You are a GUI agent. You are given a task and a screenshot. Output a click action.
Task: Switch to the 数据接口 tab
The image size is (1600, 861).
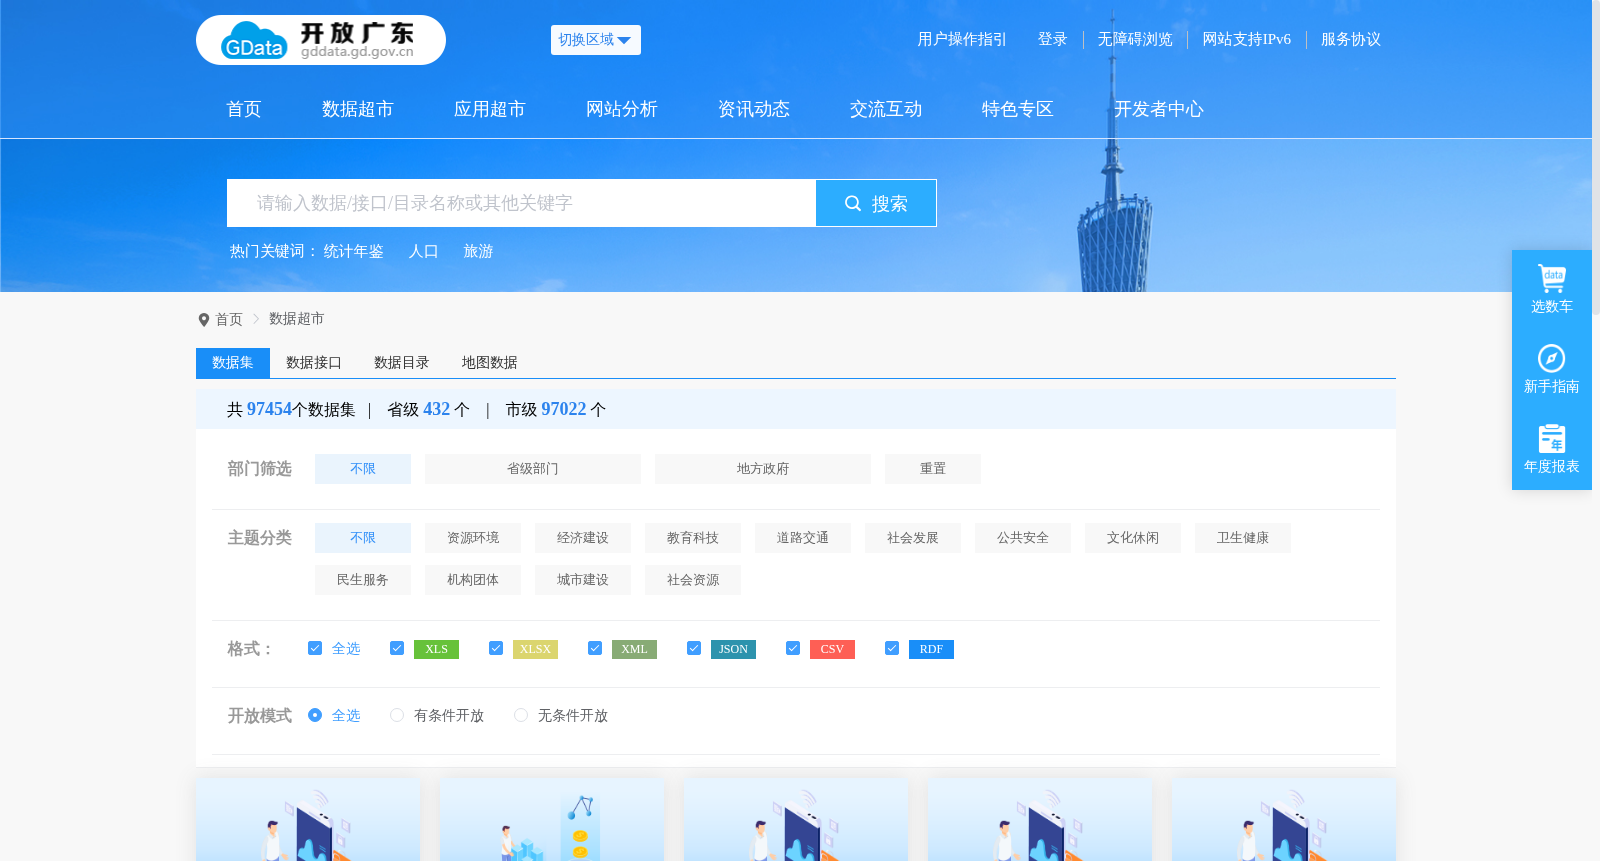(314, 363)
